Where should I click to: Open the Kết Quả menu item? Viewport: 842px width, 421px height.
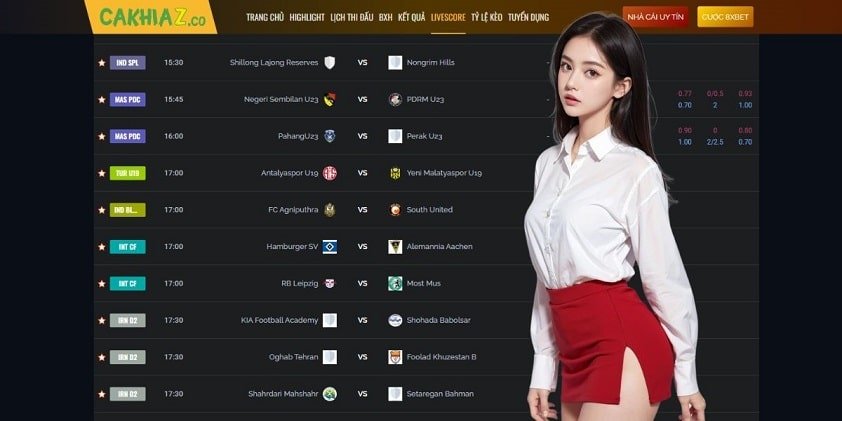coord(411,17)
